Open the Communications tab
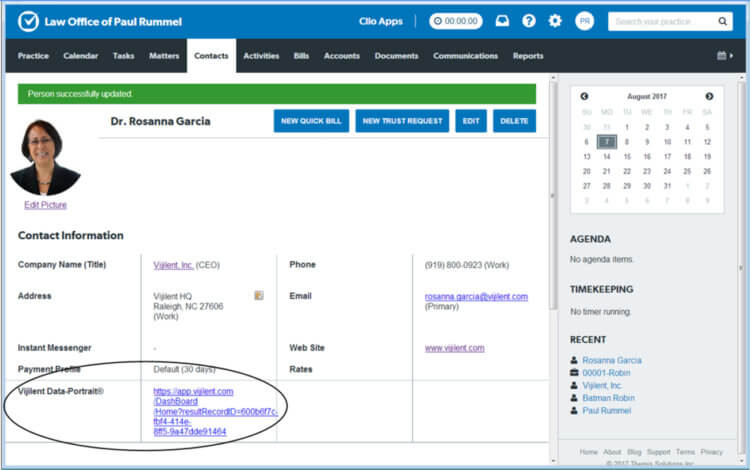This screenshot has width=750, height=470. click(465, 56)
